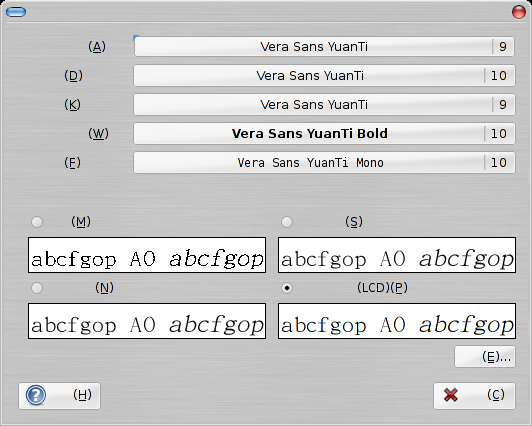Click the (C) close button
This screenshot has height=426, width=532.
(x=474, y=395)
